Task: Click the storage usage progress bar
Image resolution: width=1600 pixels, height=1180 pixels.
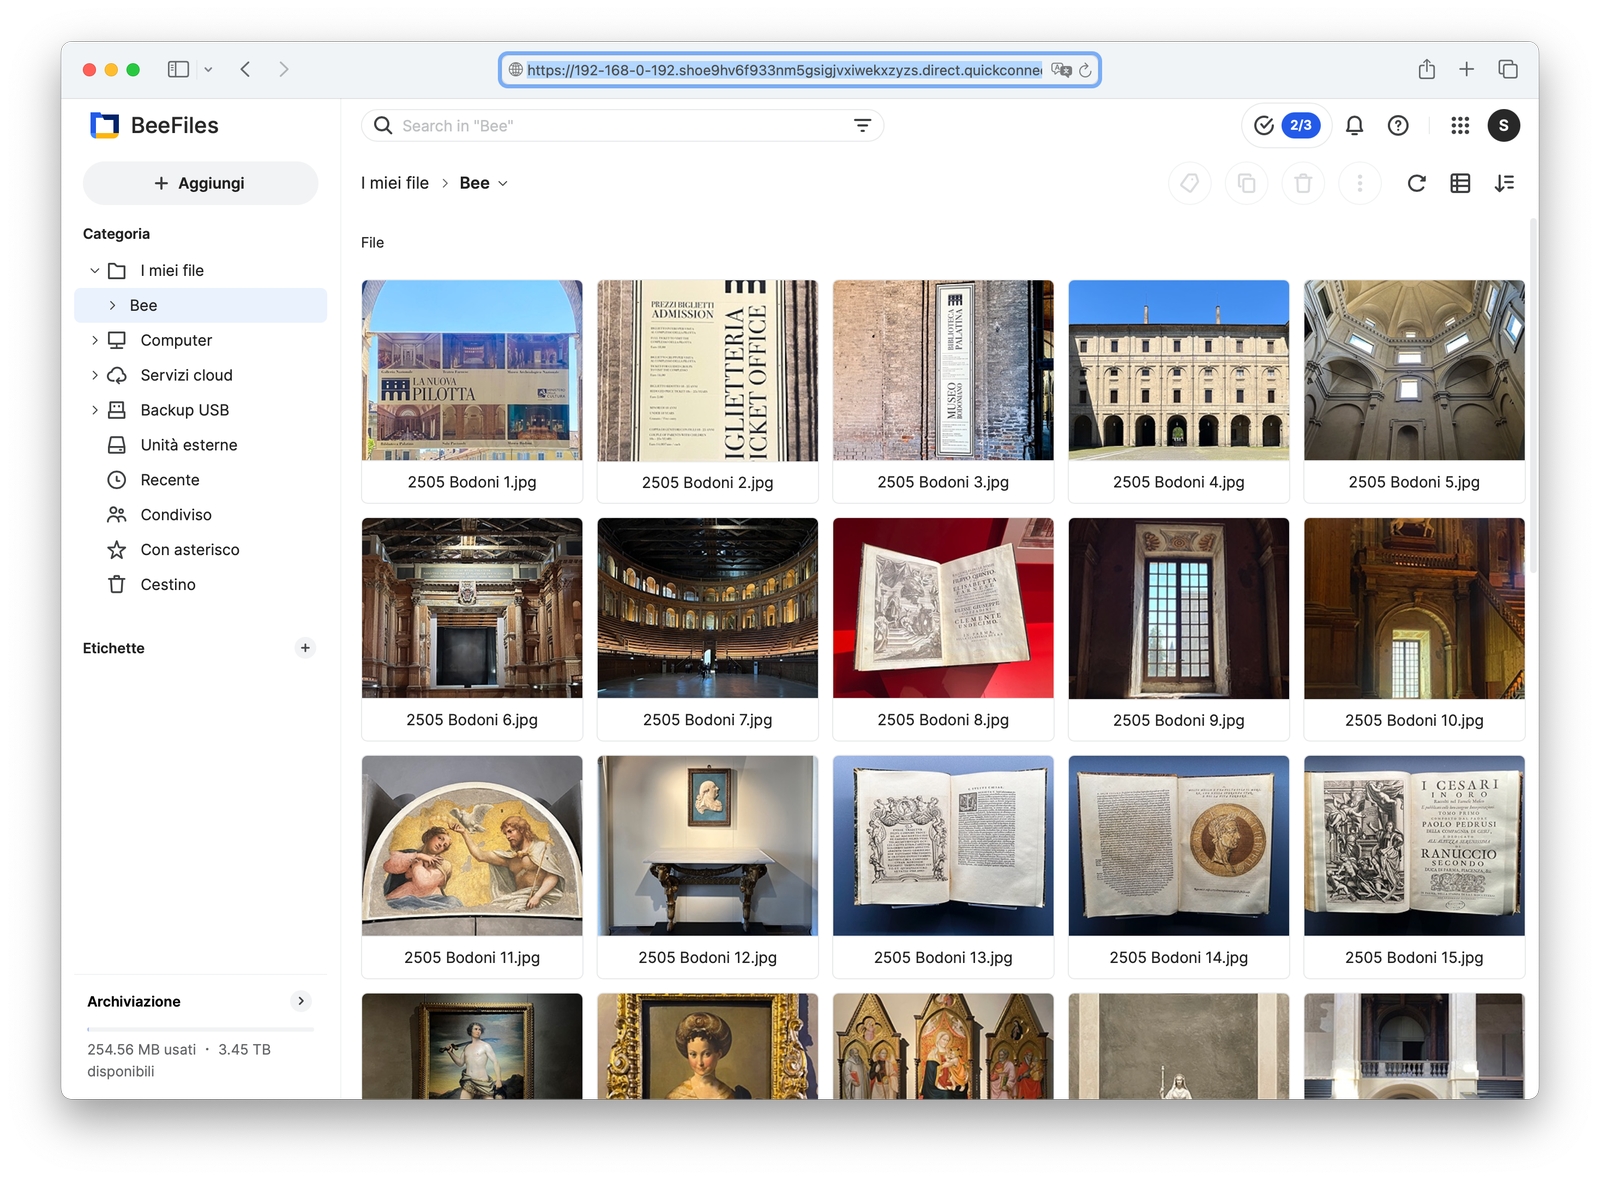Action: [x=200, y=1028]
